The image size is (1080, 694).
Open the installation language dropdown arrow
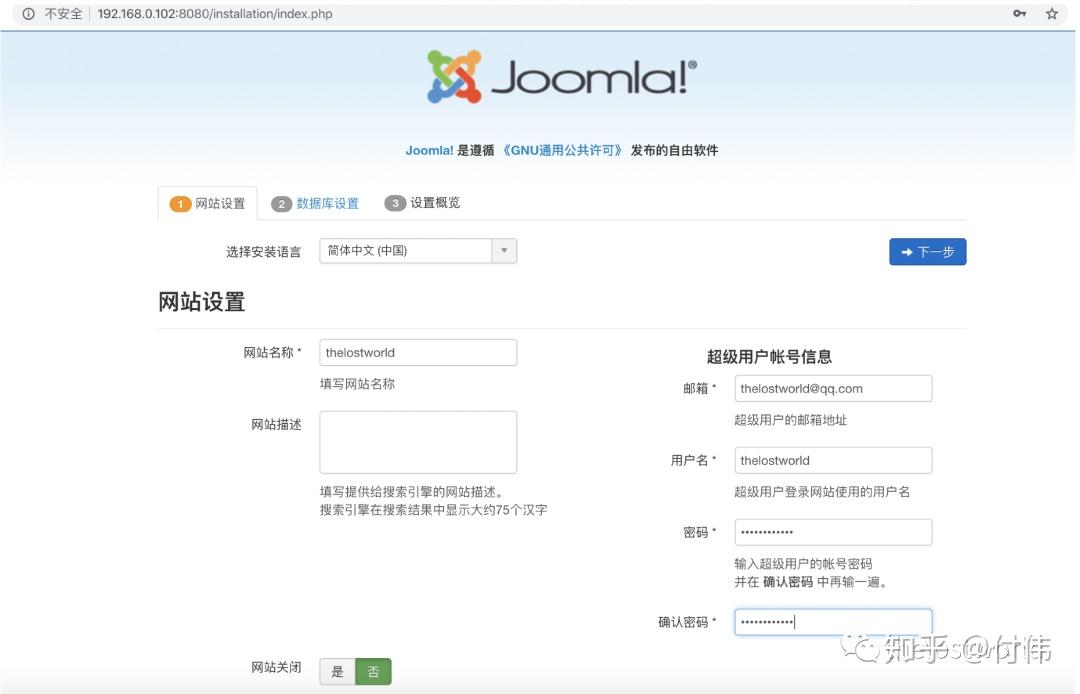(504, 250)
